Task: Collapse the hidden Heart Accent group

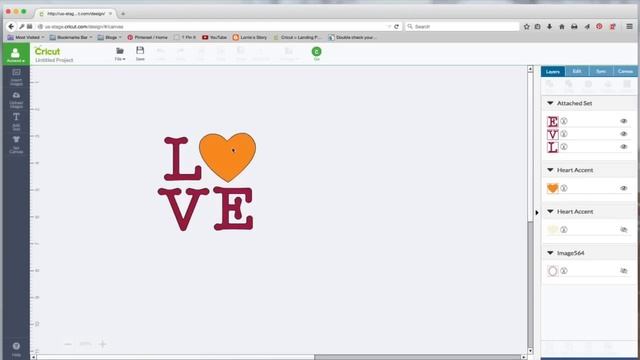Action: 550,211
